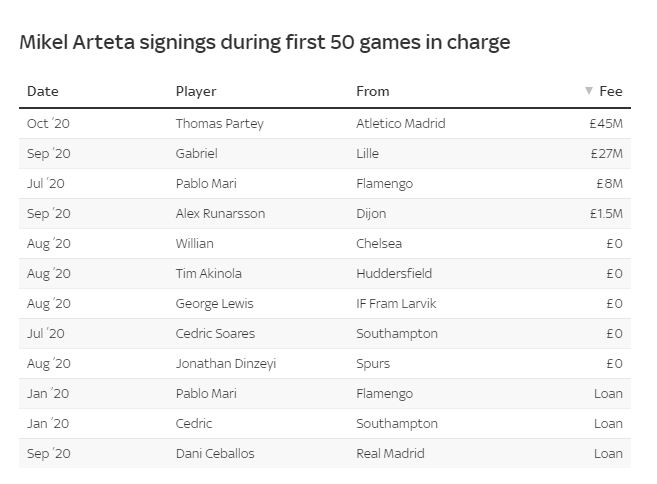Click the Gabriel player cell
The height and width of the screenshot is (484, 657).
tap(197, 154)
